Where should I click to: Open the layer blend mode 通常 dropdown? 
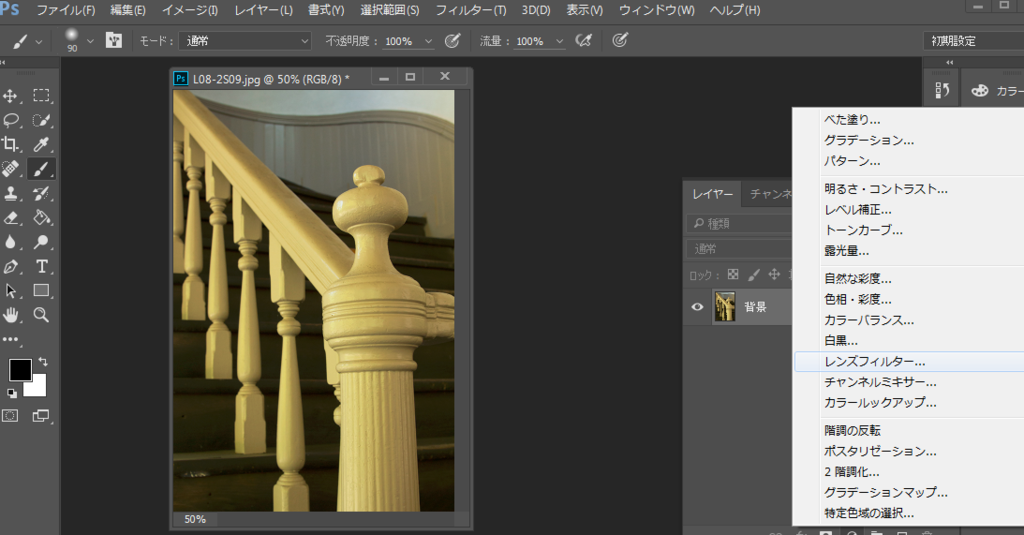point(739,249)
